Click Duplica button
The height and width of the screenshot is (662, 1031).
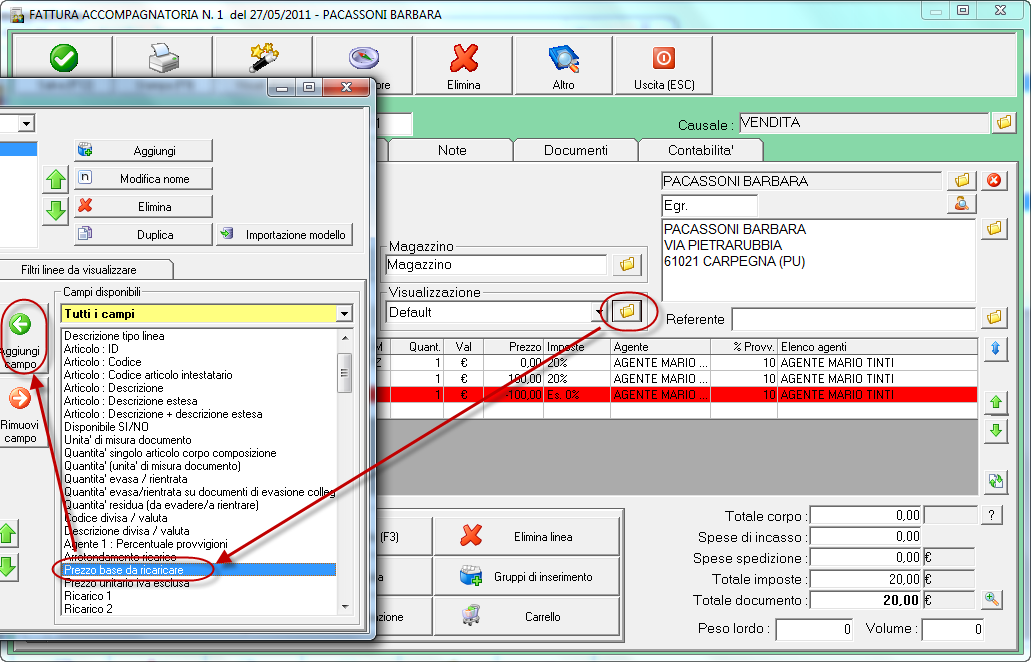(x=143, y=235)
